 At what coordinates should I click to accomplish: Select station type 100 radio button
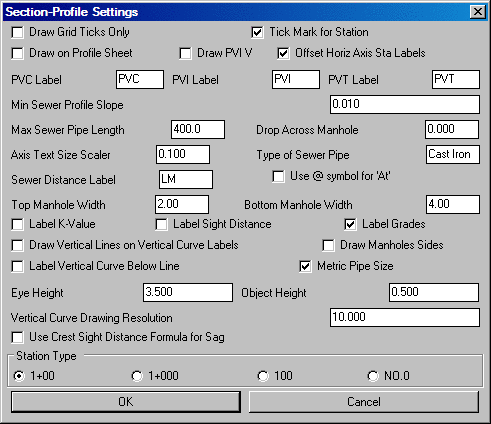pyautogui.click(x=263, y=376)
